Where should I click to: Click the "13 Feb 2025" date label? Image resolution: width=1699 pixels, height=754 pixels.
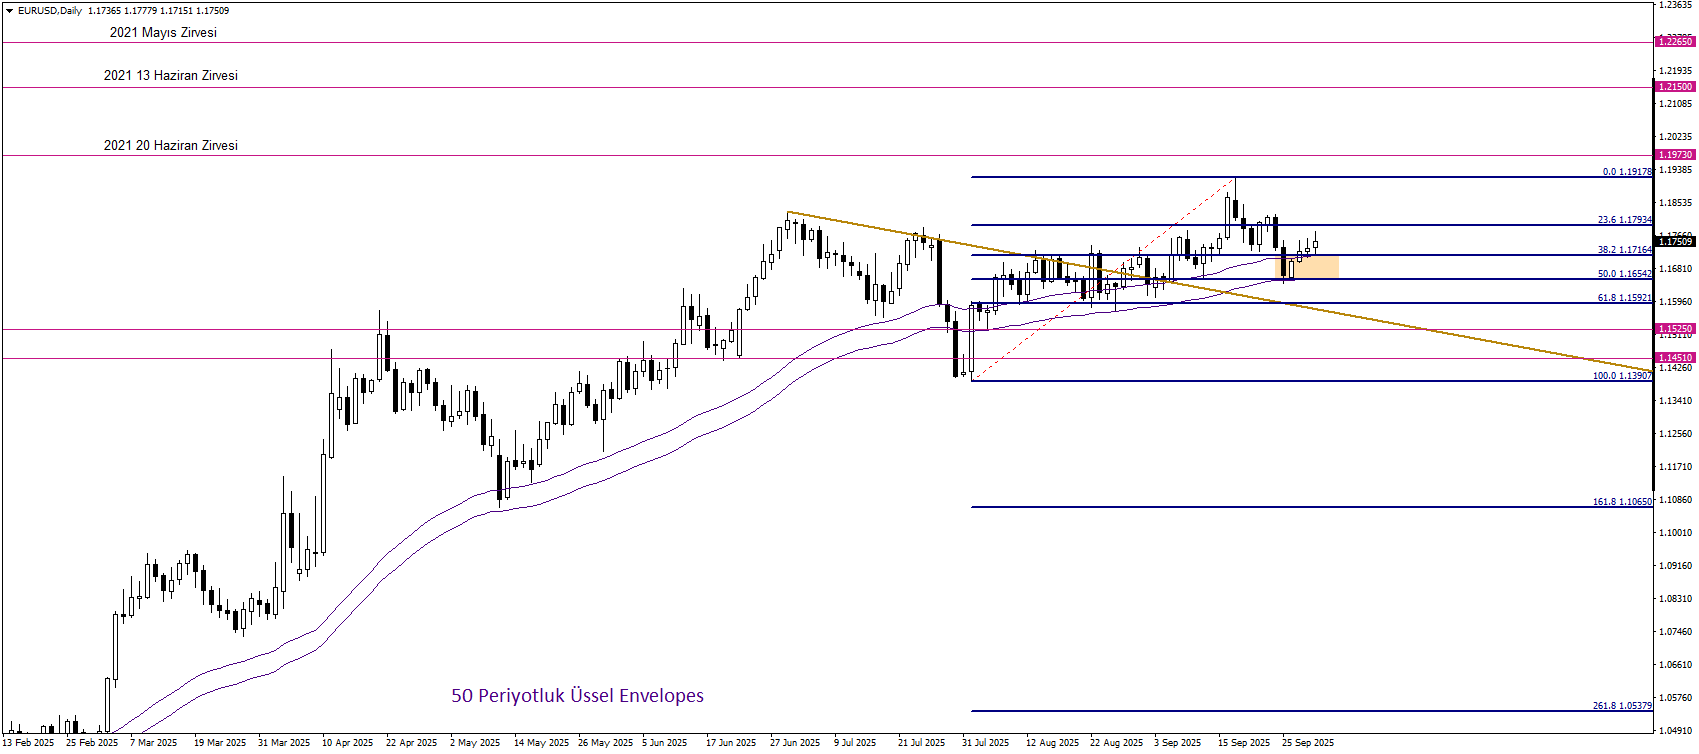(x=28, y=743)
